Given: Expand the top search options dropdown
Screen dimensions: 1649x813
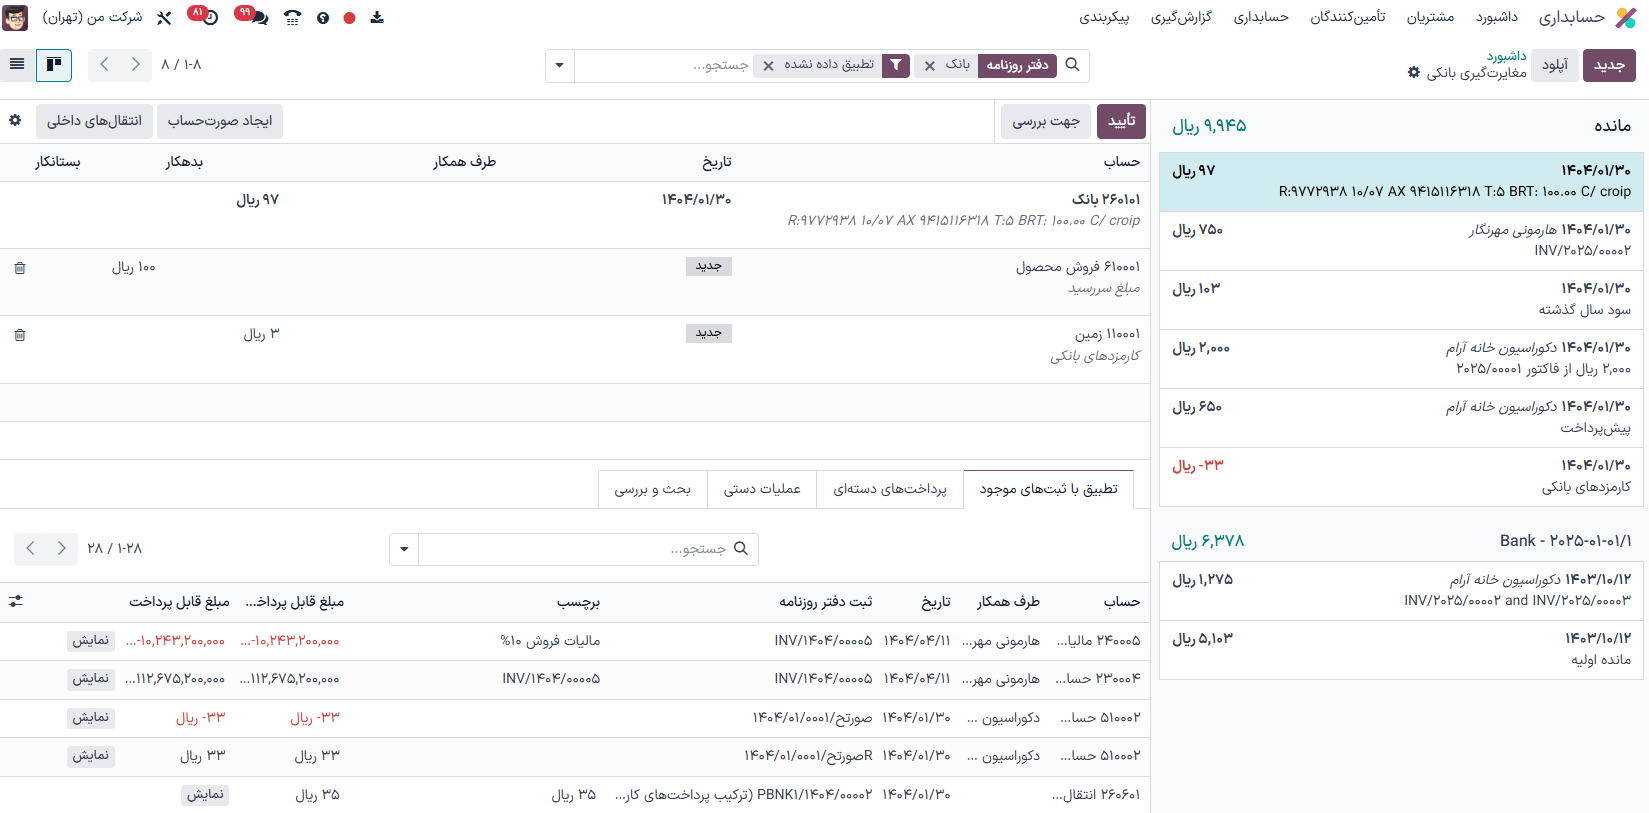Looking at the screenshot, I should coord(560,66).
